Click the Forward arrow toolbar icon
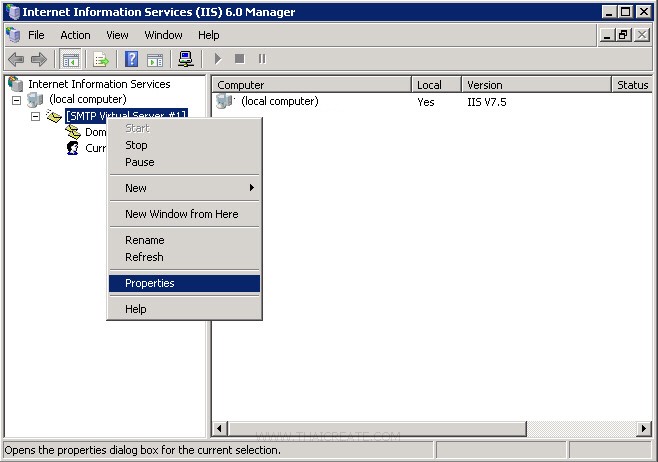The width and height of the screenshot is (658, 462). click(x=39, y=59)
